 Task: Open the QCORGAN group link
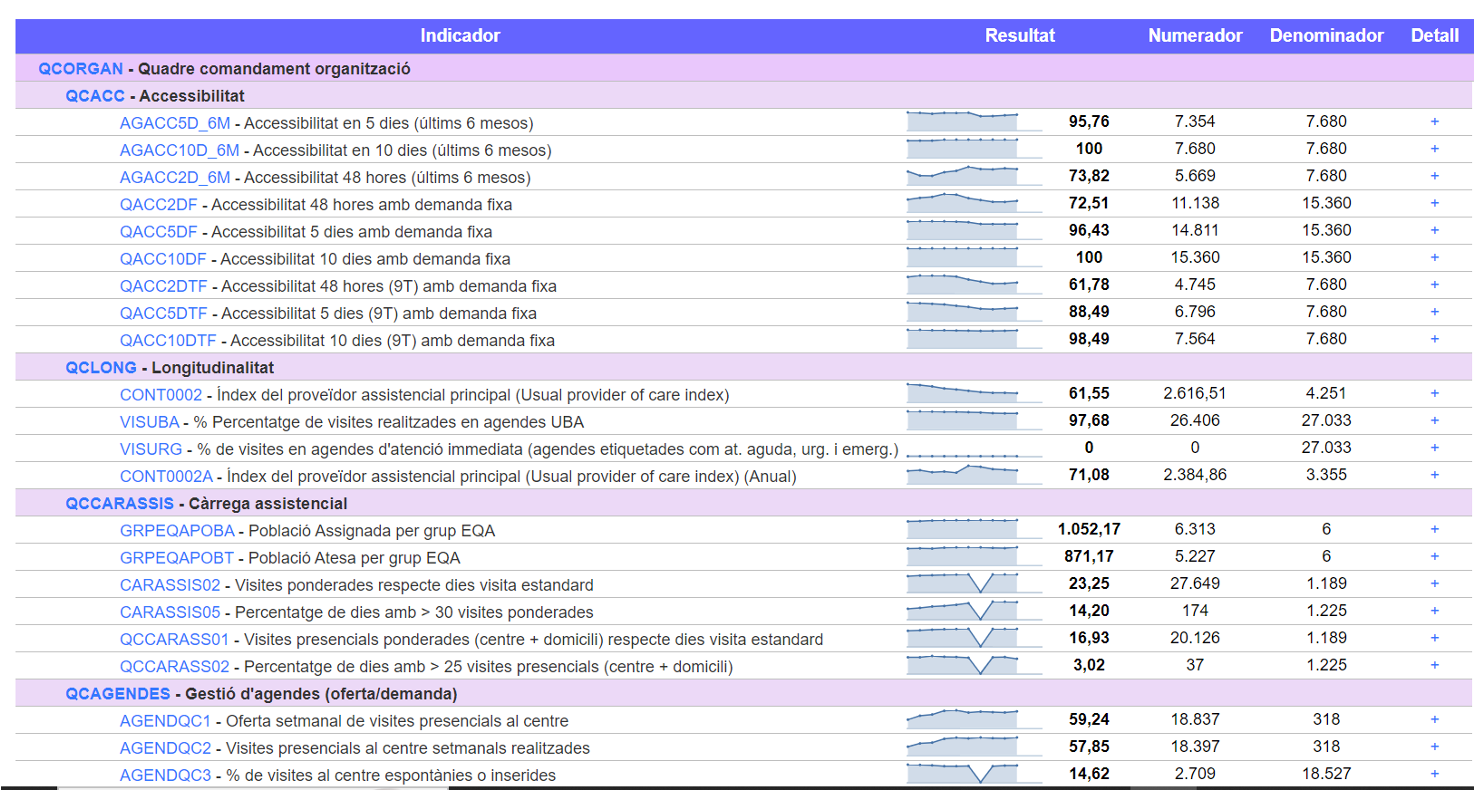click(x=81, y=69)
